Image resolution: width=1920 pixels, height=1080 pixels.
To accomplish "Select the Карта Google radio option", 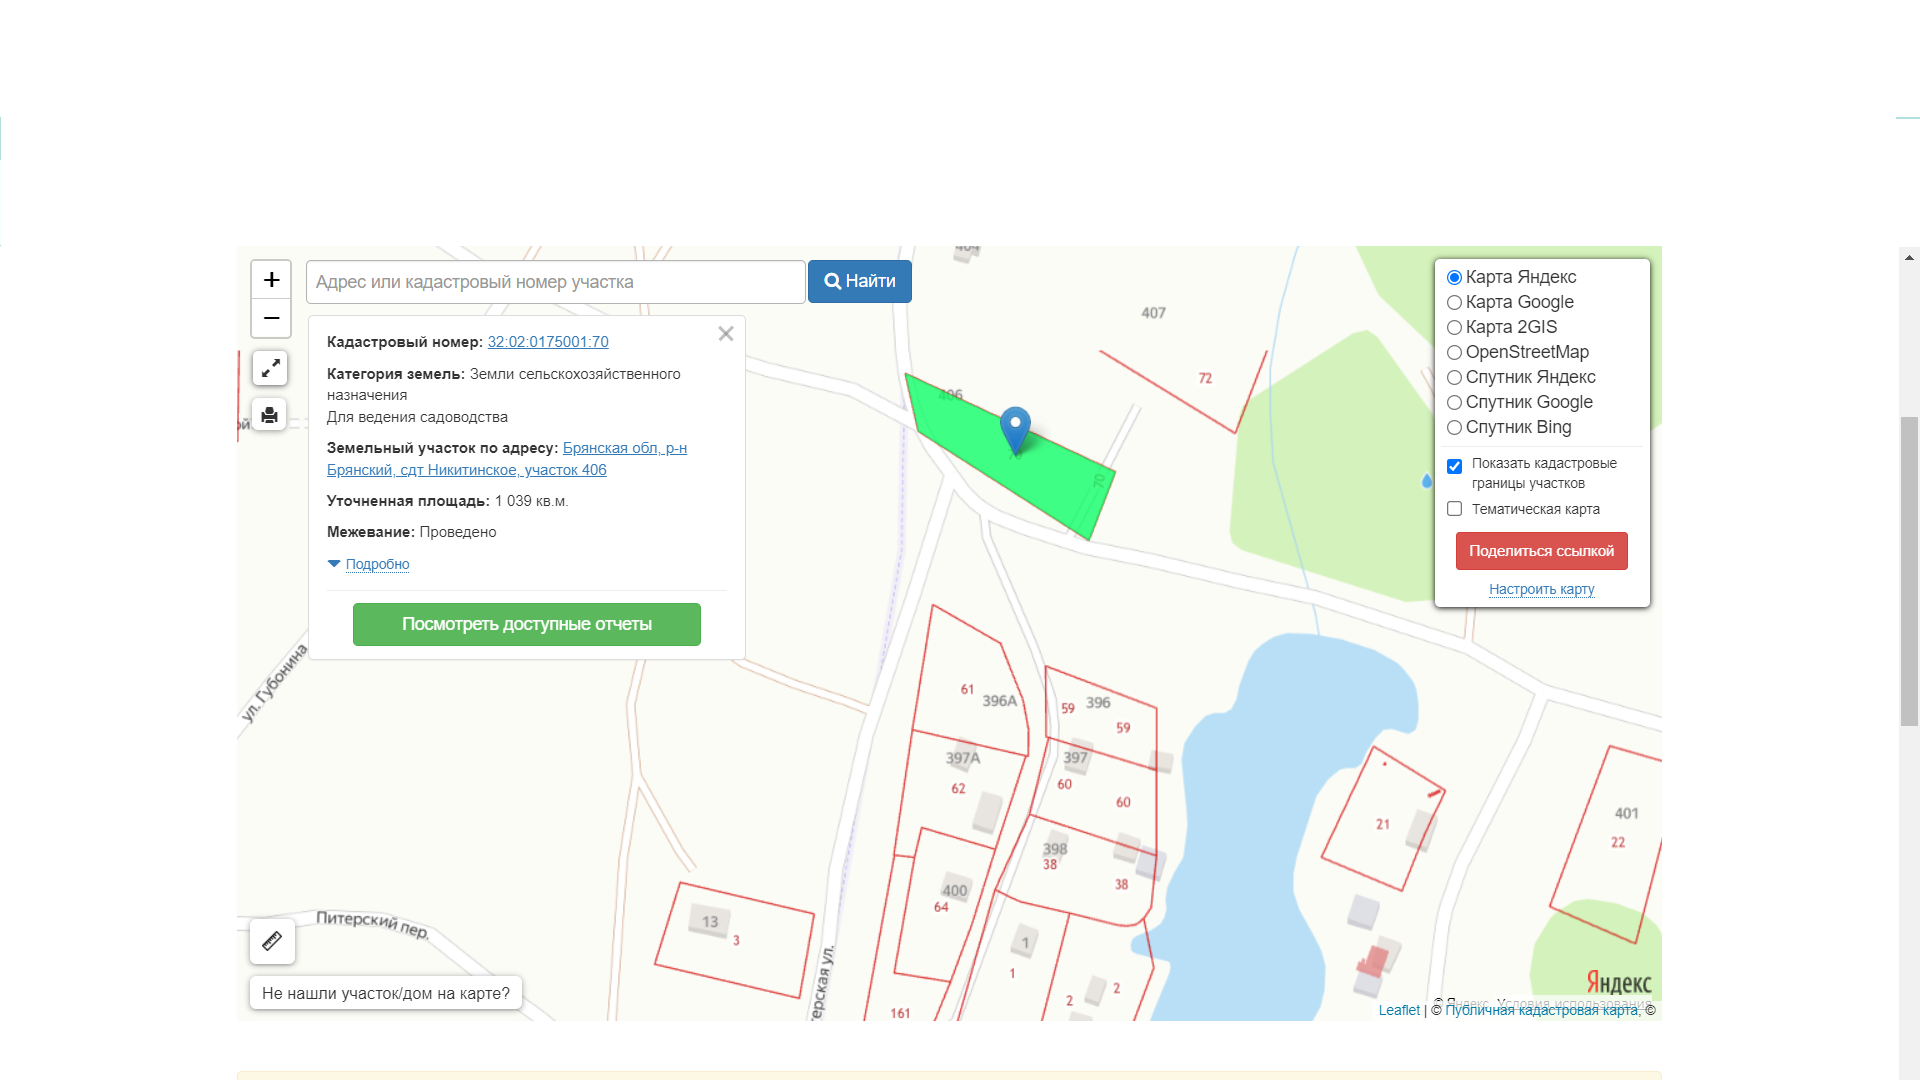I will [1455, 302].
